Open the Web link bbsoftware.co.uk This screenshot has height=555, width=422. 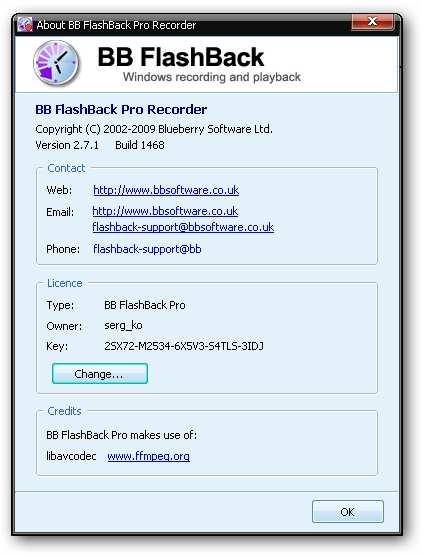(166, 190)
